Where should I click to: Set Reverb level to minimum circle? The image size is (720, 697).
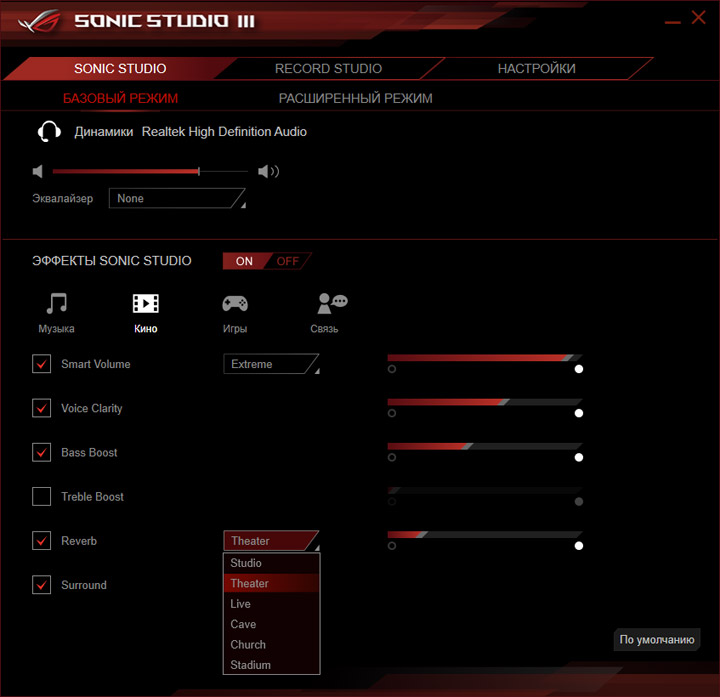pyautogui.click(x=392, y=546)
